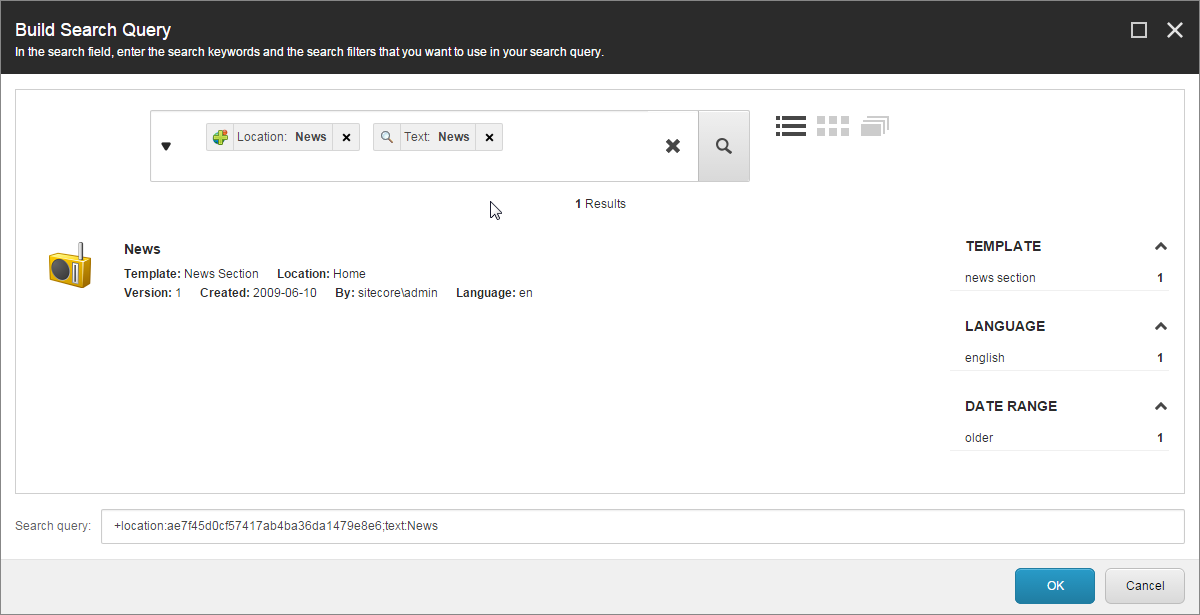Collapse the Template facet section
The width and height of the screenshot is (1200, 615).
(1160, 246)
